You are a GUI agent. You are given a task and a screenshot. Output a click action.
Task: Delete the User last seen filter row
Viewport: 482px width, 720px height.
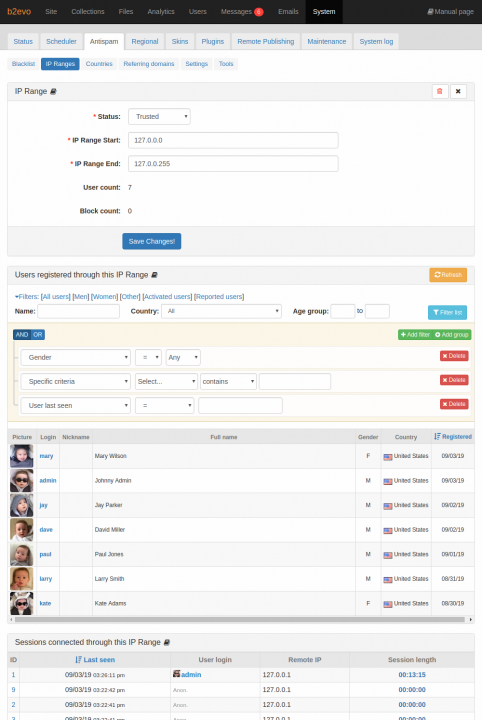[454, 404]
